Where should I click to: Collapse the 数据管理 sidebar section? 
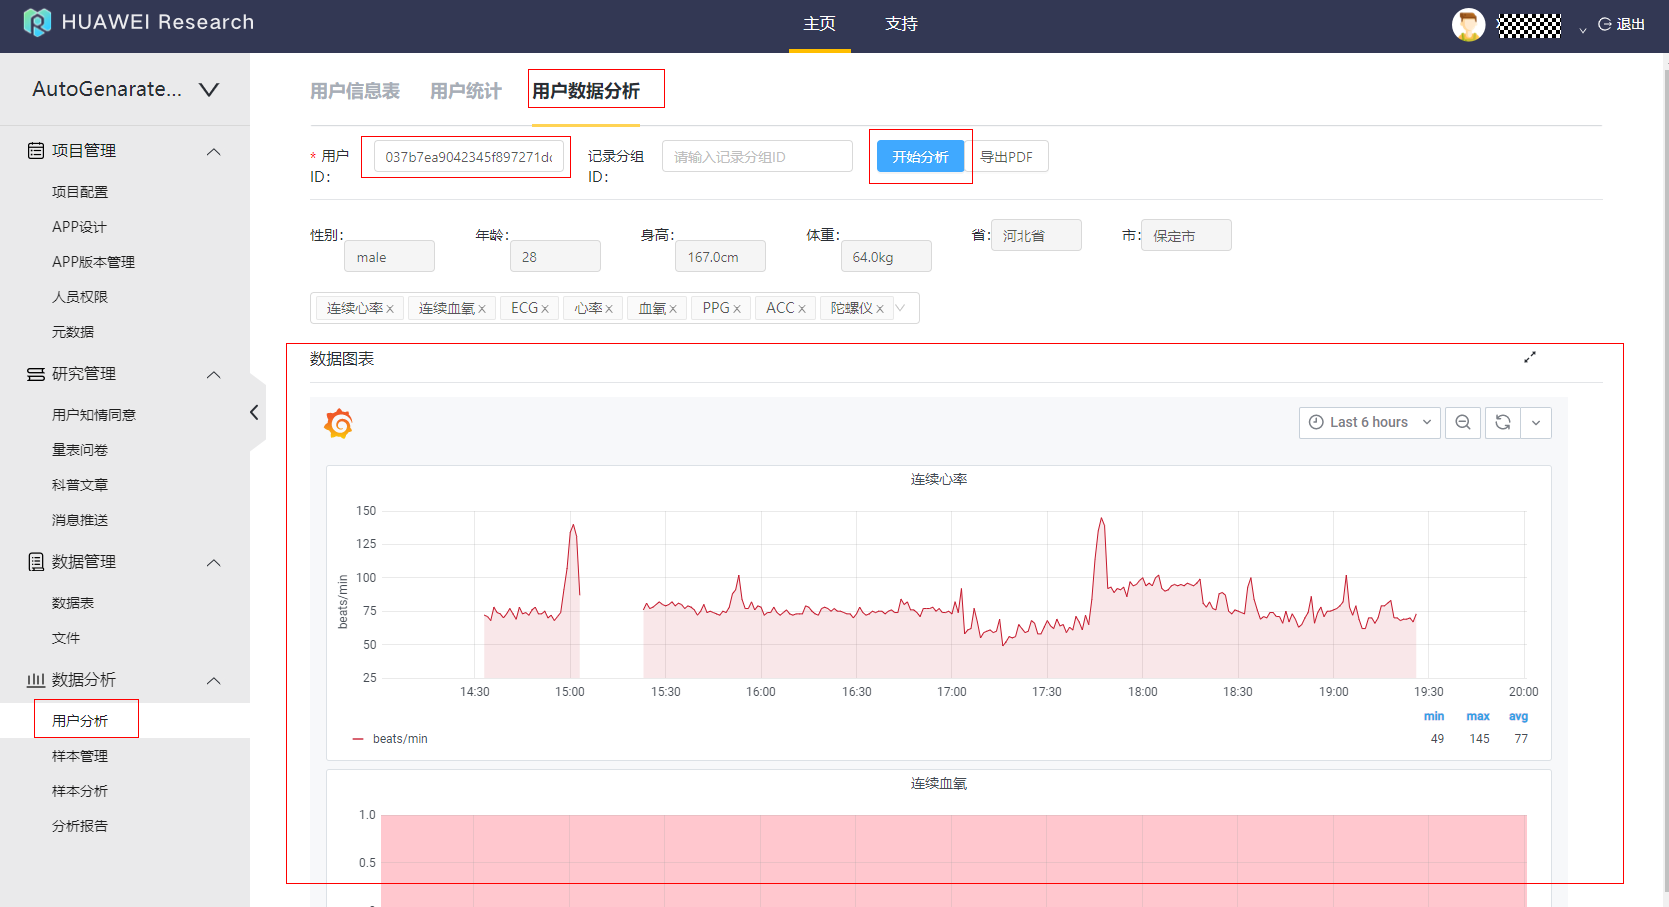(x=213, y=563)
